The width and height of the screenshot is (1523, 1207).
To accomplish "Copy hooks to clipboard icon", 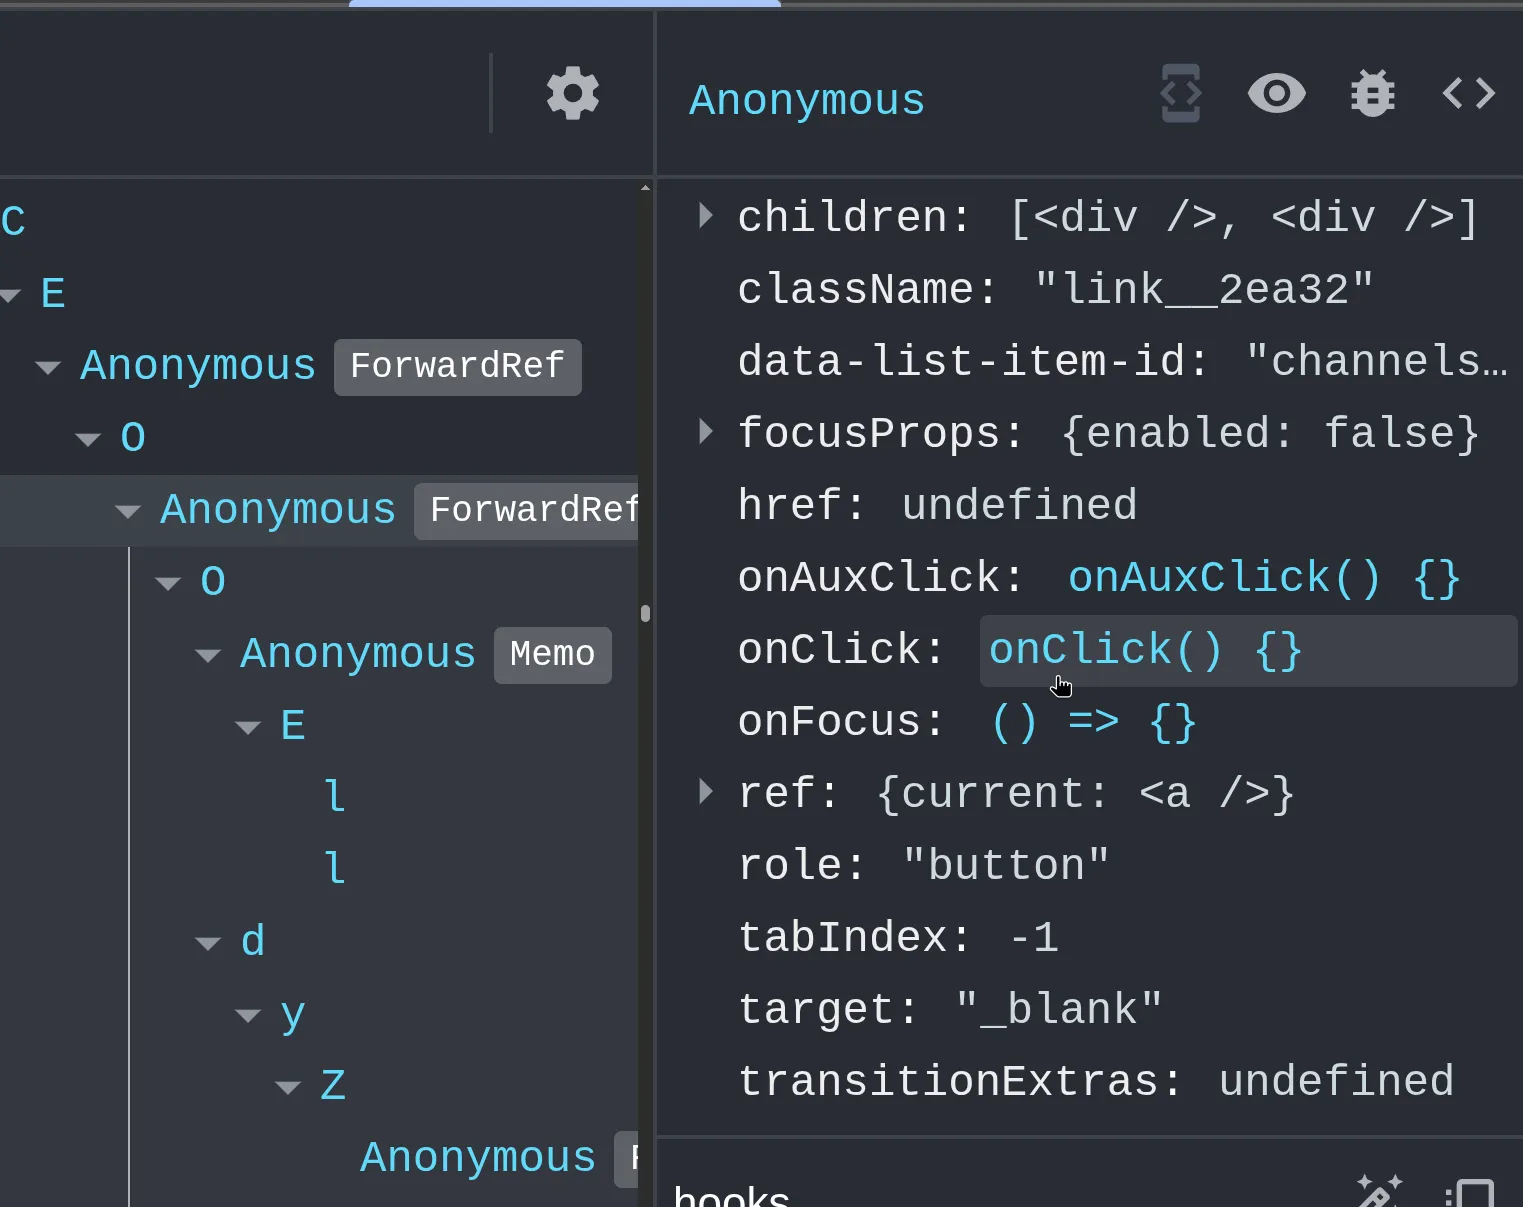I will click(1469, 1193).
